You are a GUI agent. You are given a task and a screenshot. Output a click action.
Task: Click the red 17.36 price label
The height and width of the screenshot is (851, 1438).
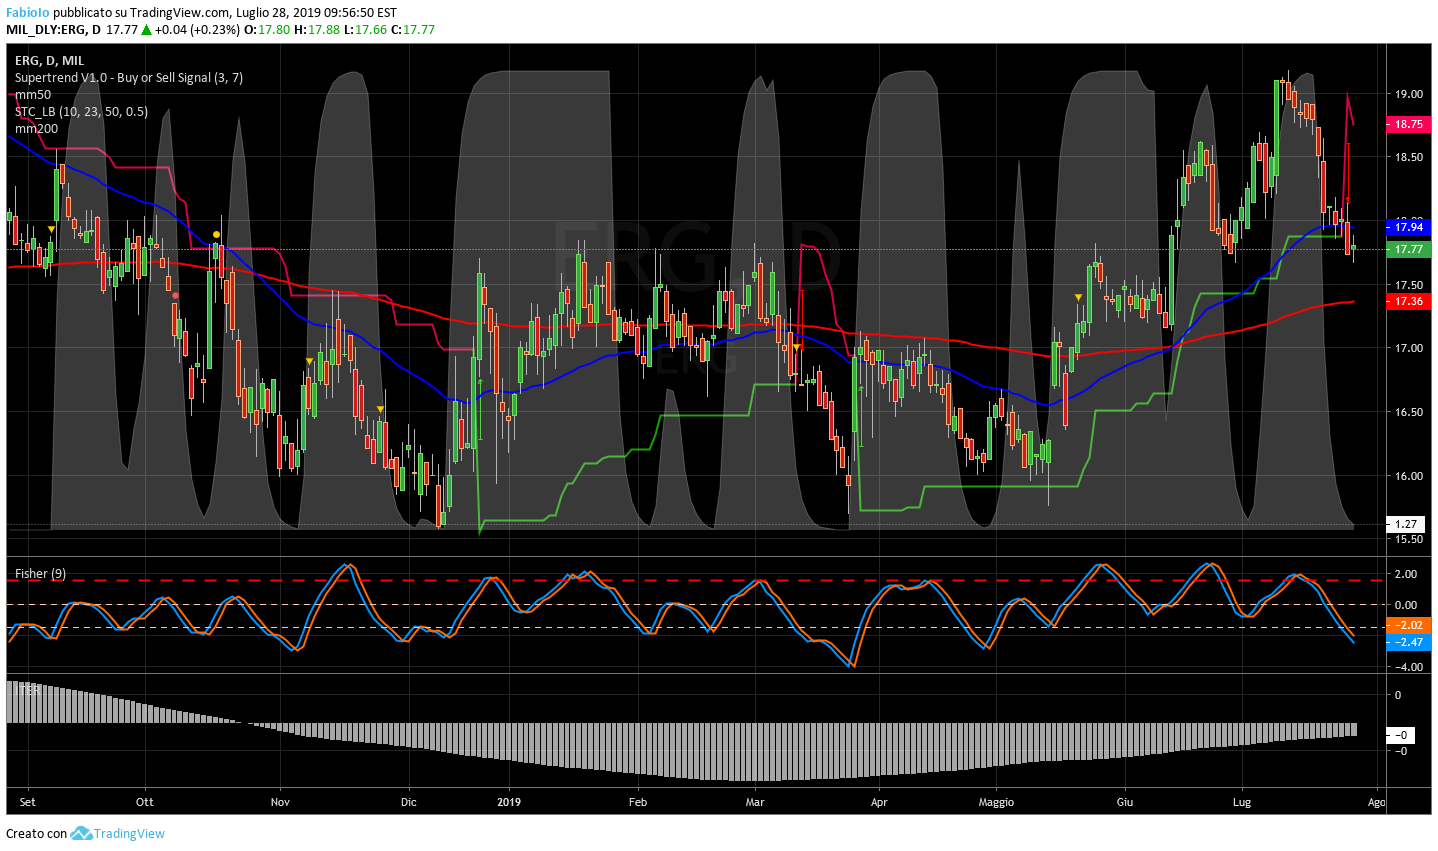point(1408,301)
